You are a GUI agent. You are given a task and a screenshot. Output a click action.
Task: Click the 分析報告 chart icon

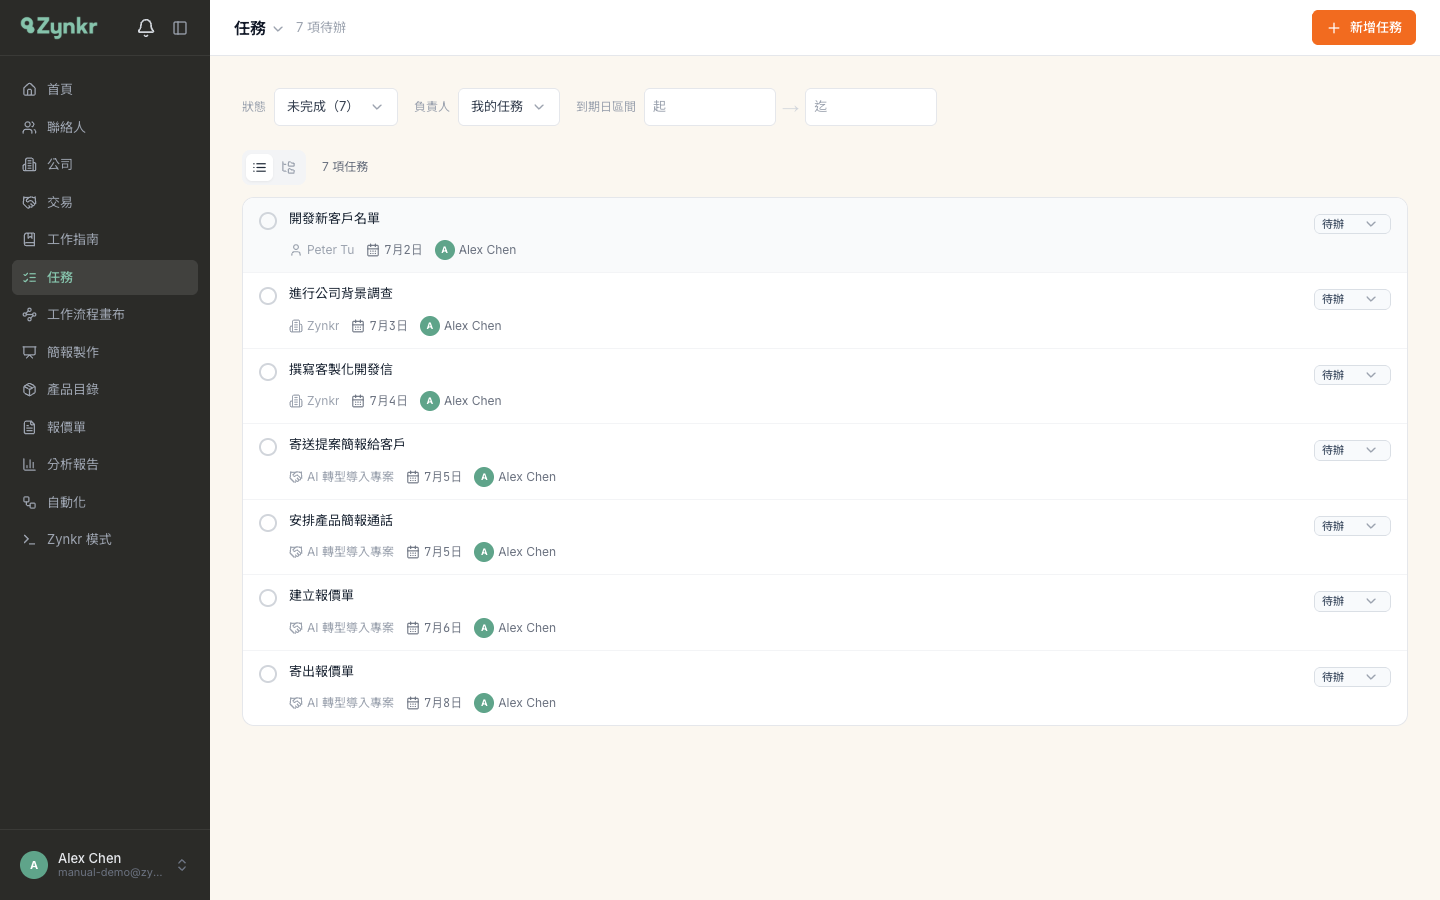click(30, 464)
